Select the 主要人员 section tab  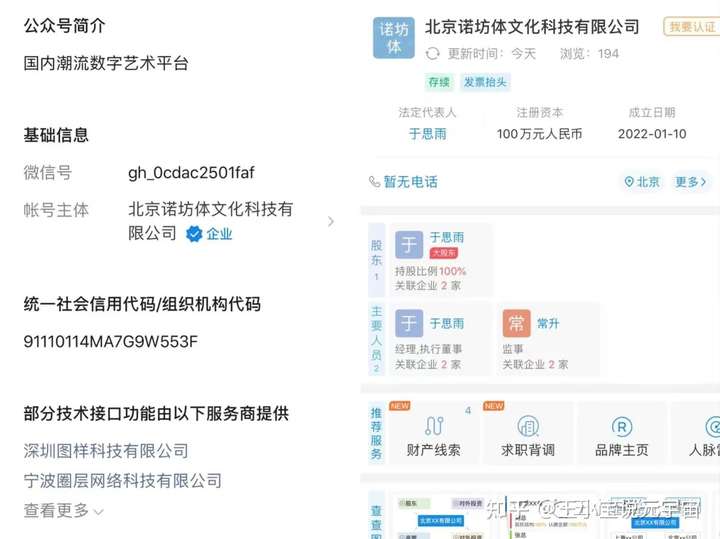[377, 339]
